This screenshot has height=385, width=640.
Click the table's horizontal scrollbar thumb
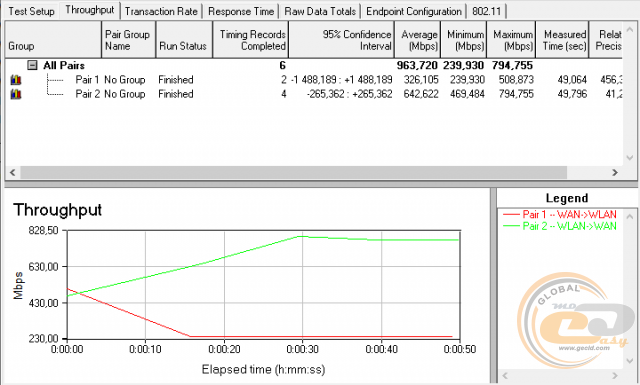293,172
